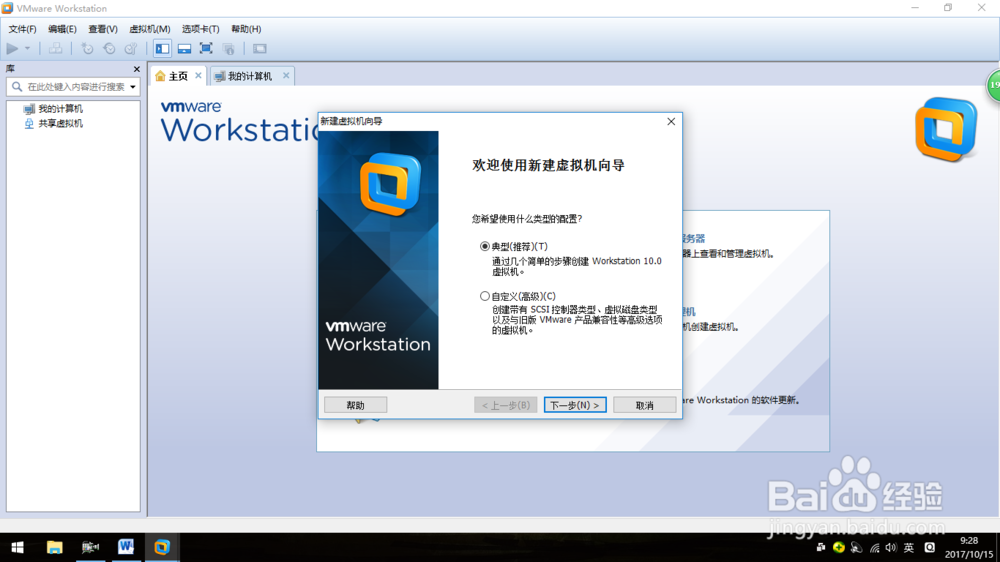The width and height of the screenshot is (1000, 562).
Task: Click the 上一步(B) button
Action: pyautogui.click(x=506, y=405)
